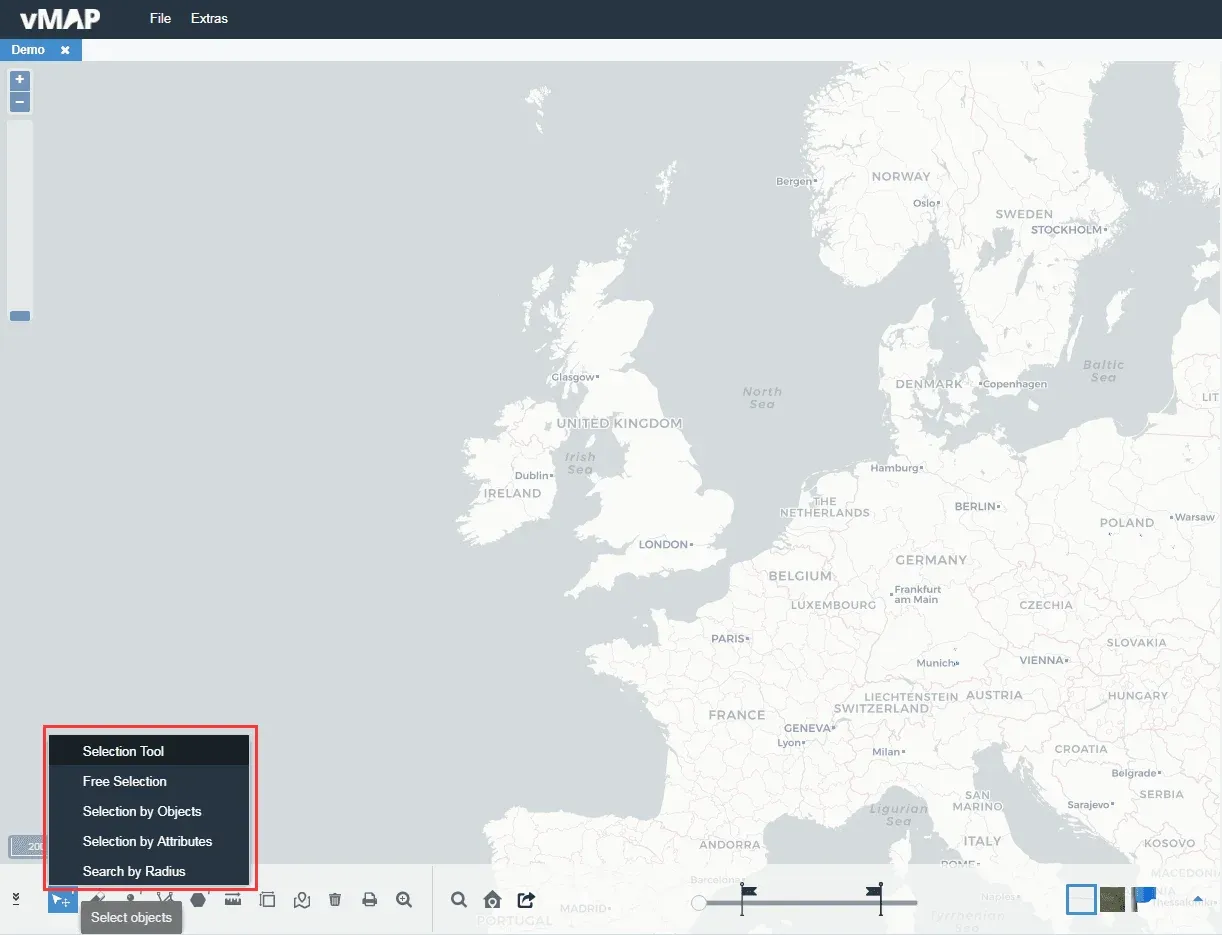The width and height of the screenshot is (1222, 935).
Task: Choose Selection by Objects menu entry
Action: click(x=148, y=811)
